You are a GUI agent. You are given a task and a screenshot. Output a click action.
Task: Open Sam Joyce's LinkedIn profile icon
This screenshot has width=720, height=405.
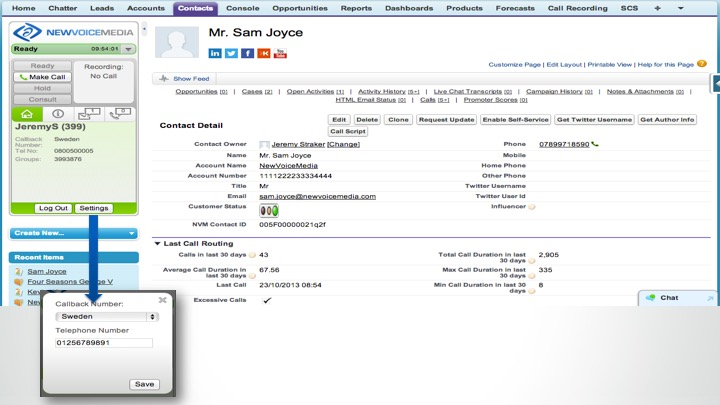(x=214, y=53)
